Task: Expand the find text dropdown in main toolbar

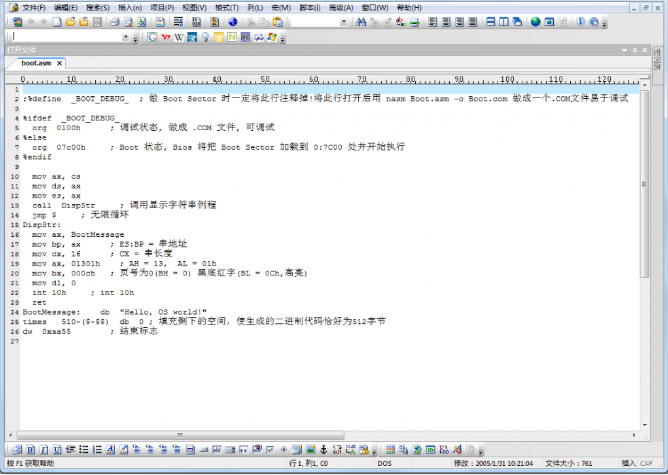Action: 344,22
